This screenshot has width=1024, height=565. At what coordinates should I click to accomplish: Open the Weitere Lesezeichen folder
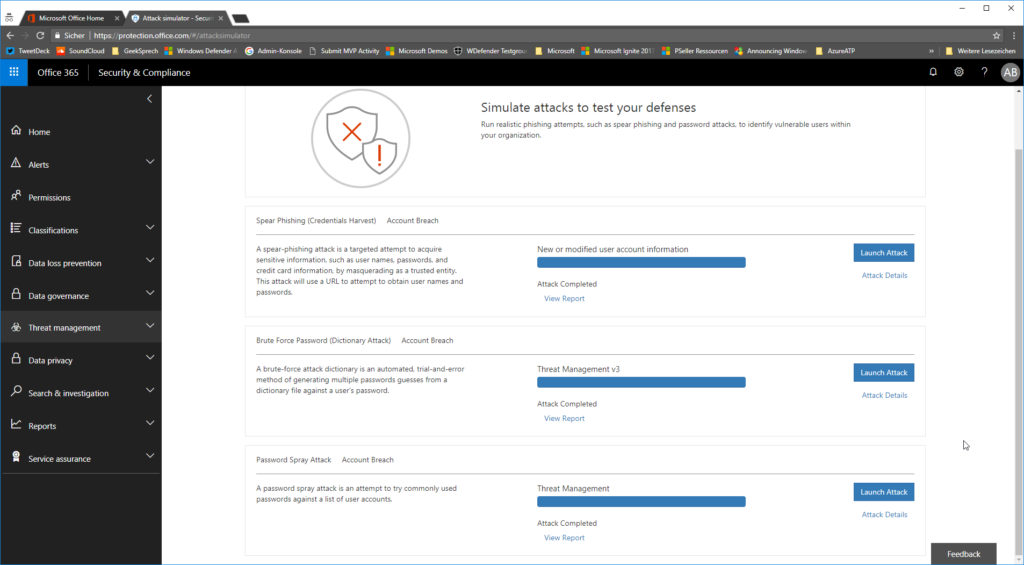point(980,51)
